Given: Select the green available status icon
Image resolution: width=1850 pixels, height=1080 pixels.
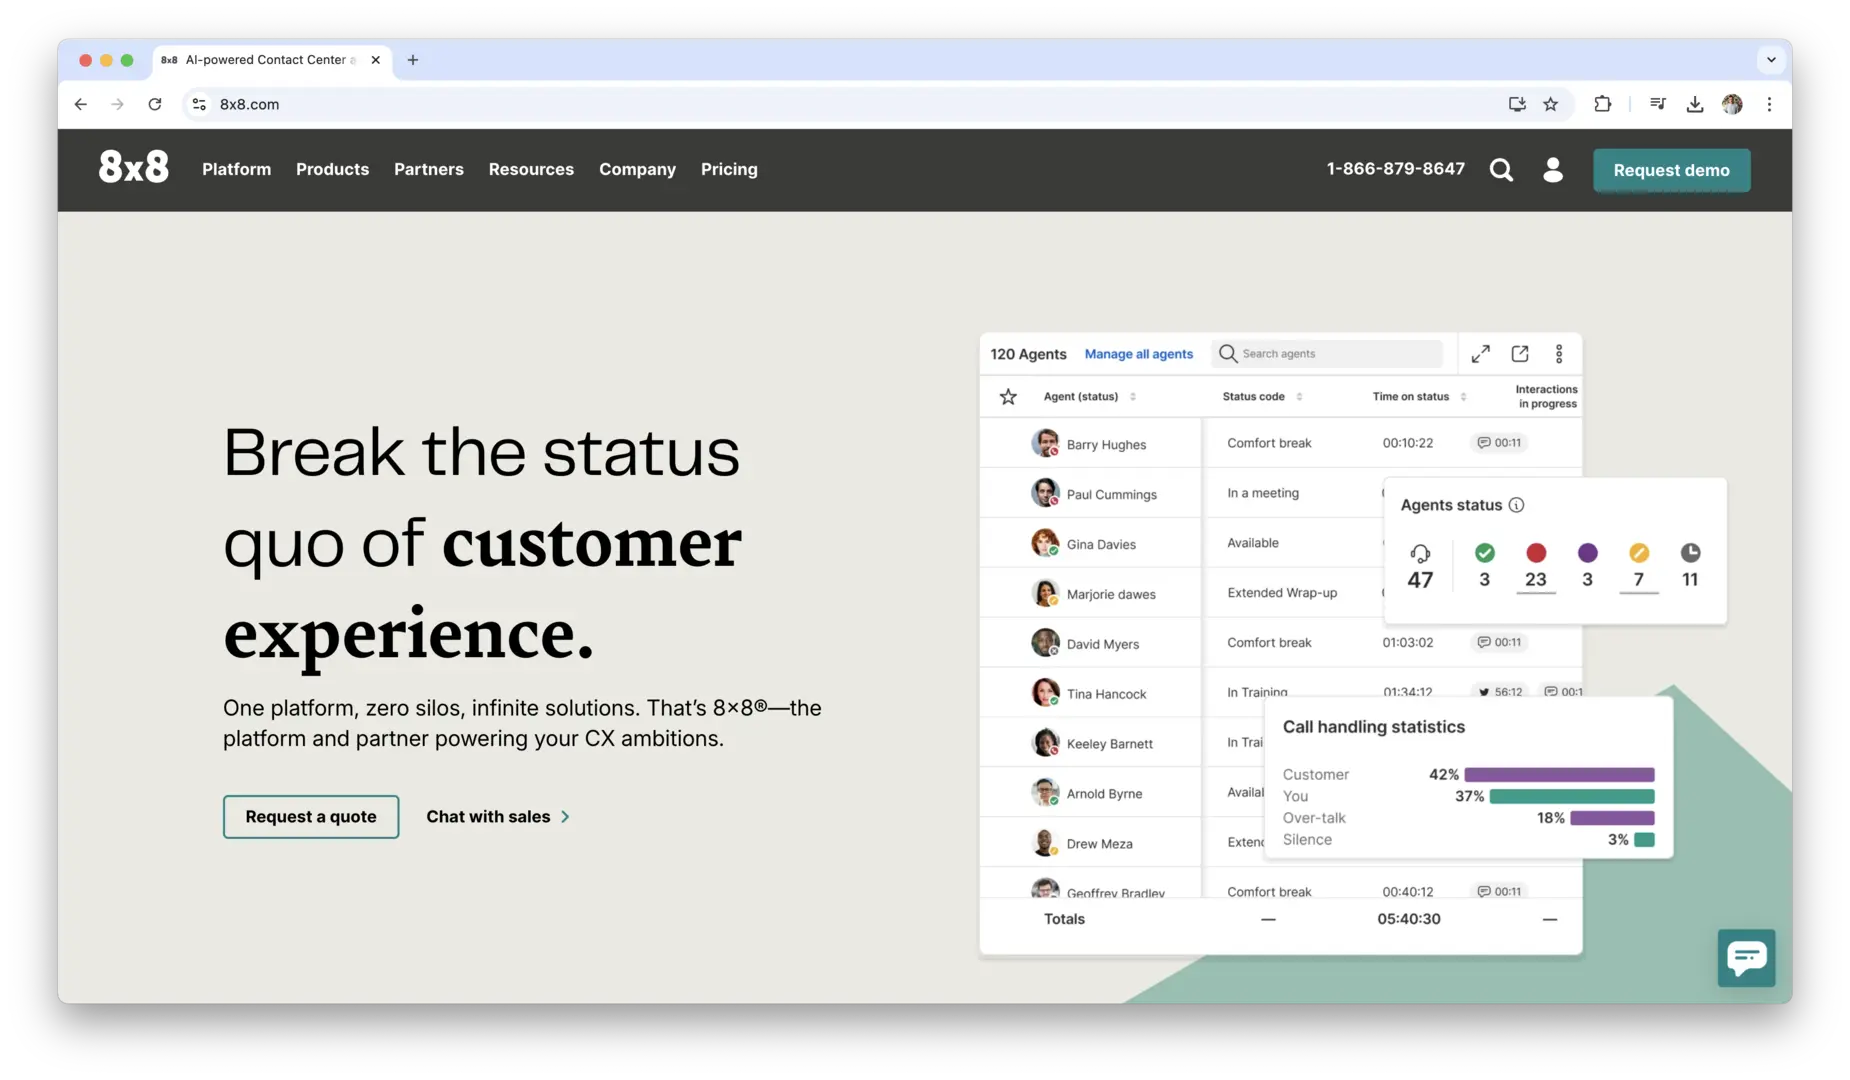Looking at the screenshot, I should [1485, 553].
